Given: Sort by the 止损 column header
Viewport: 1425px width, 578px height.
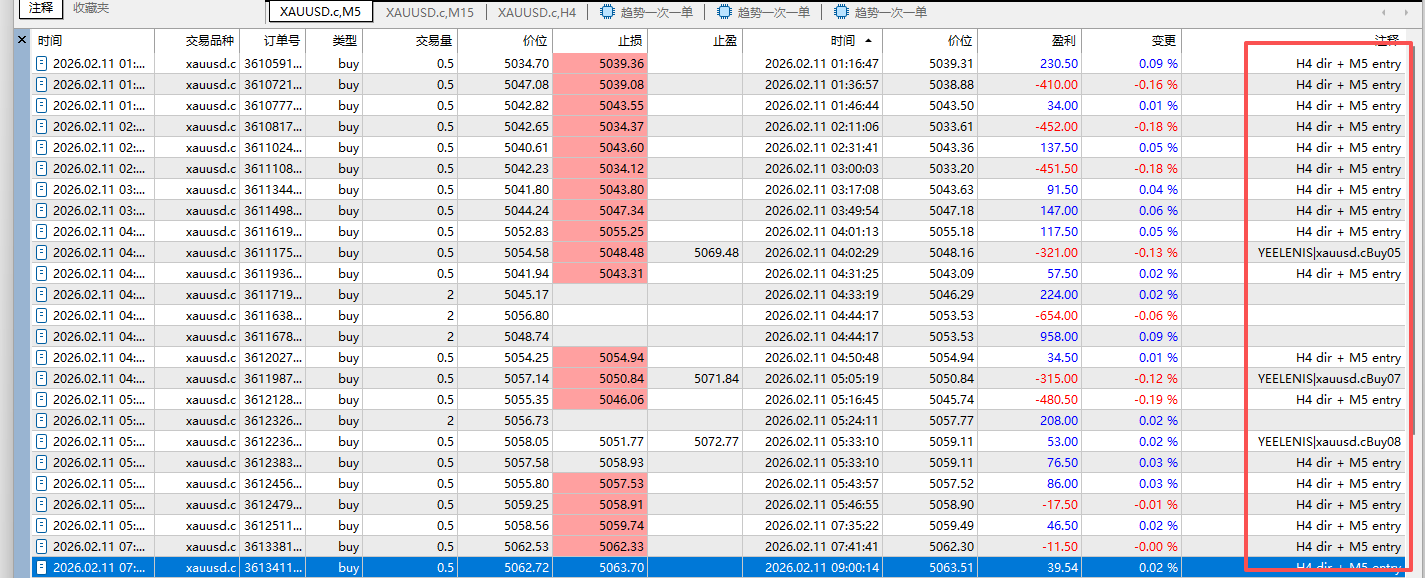Looking at the screenshot, I should click(x=600, y=41).
